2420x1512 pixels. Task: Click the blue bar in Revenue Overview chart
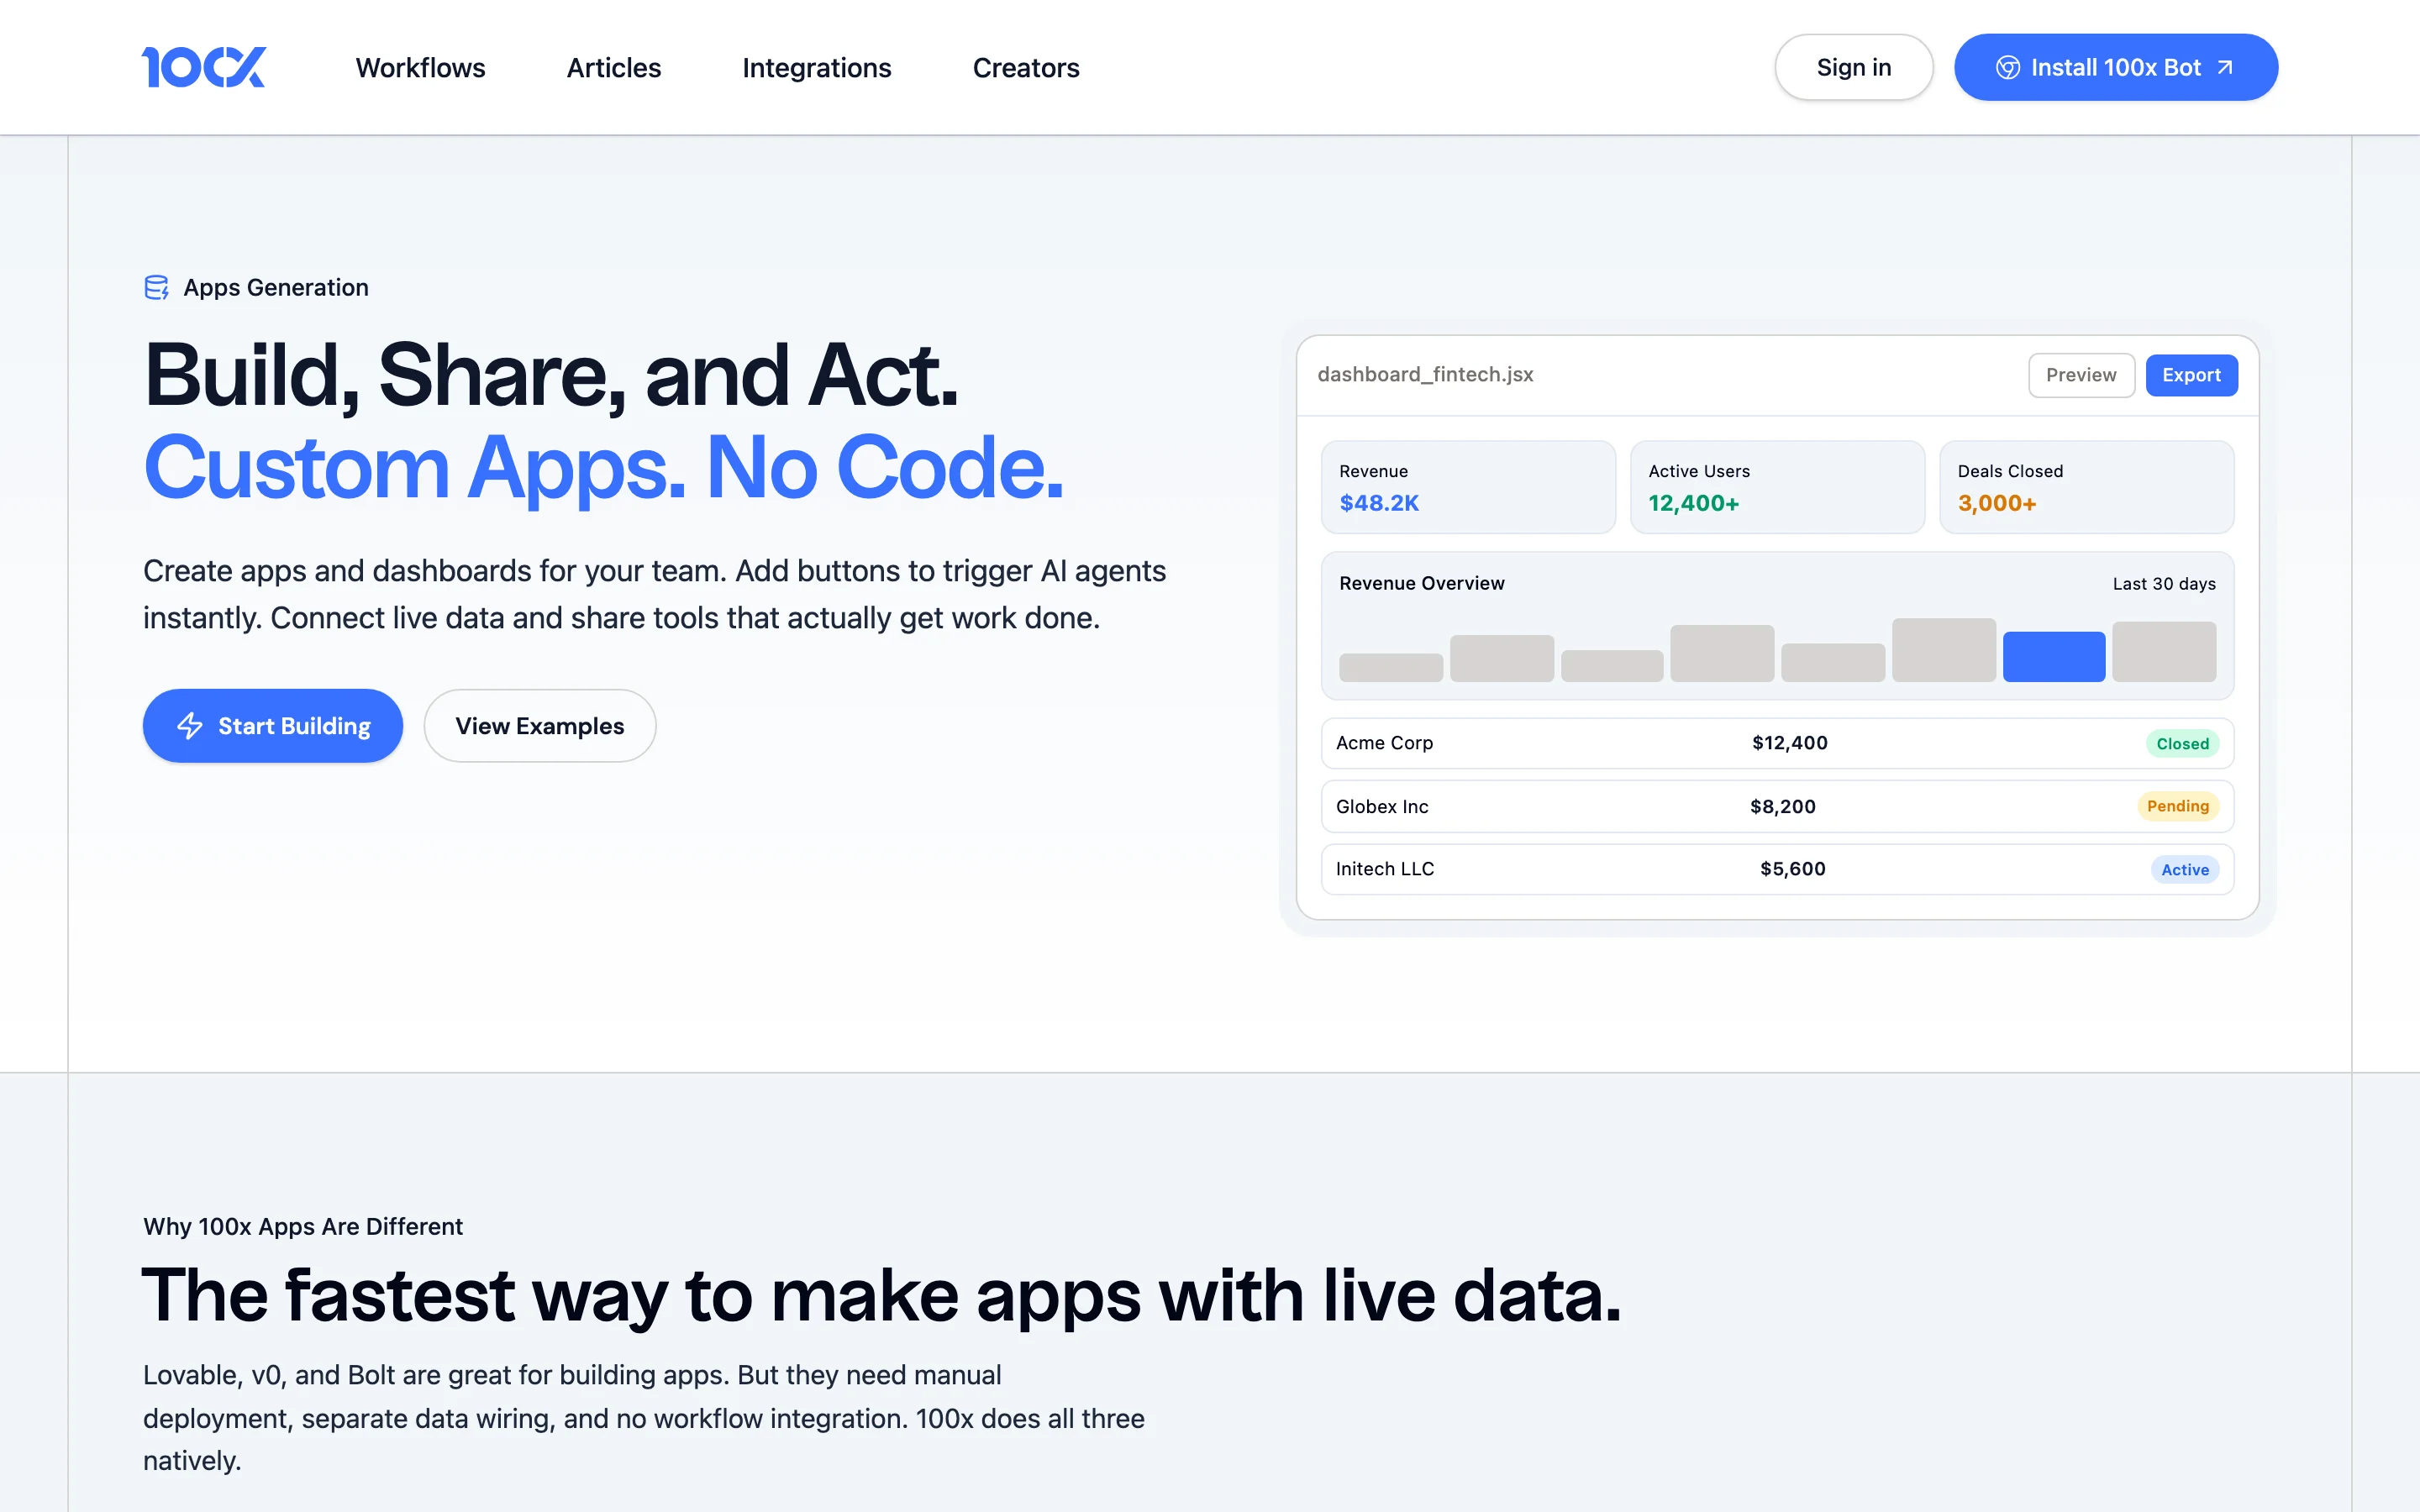point(2054,656)
